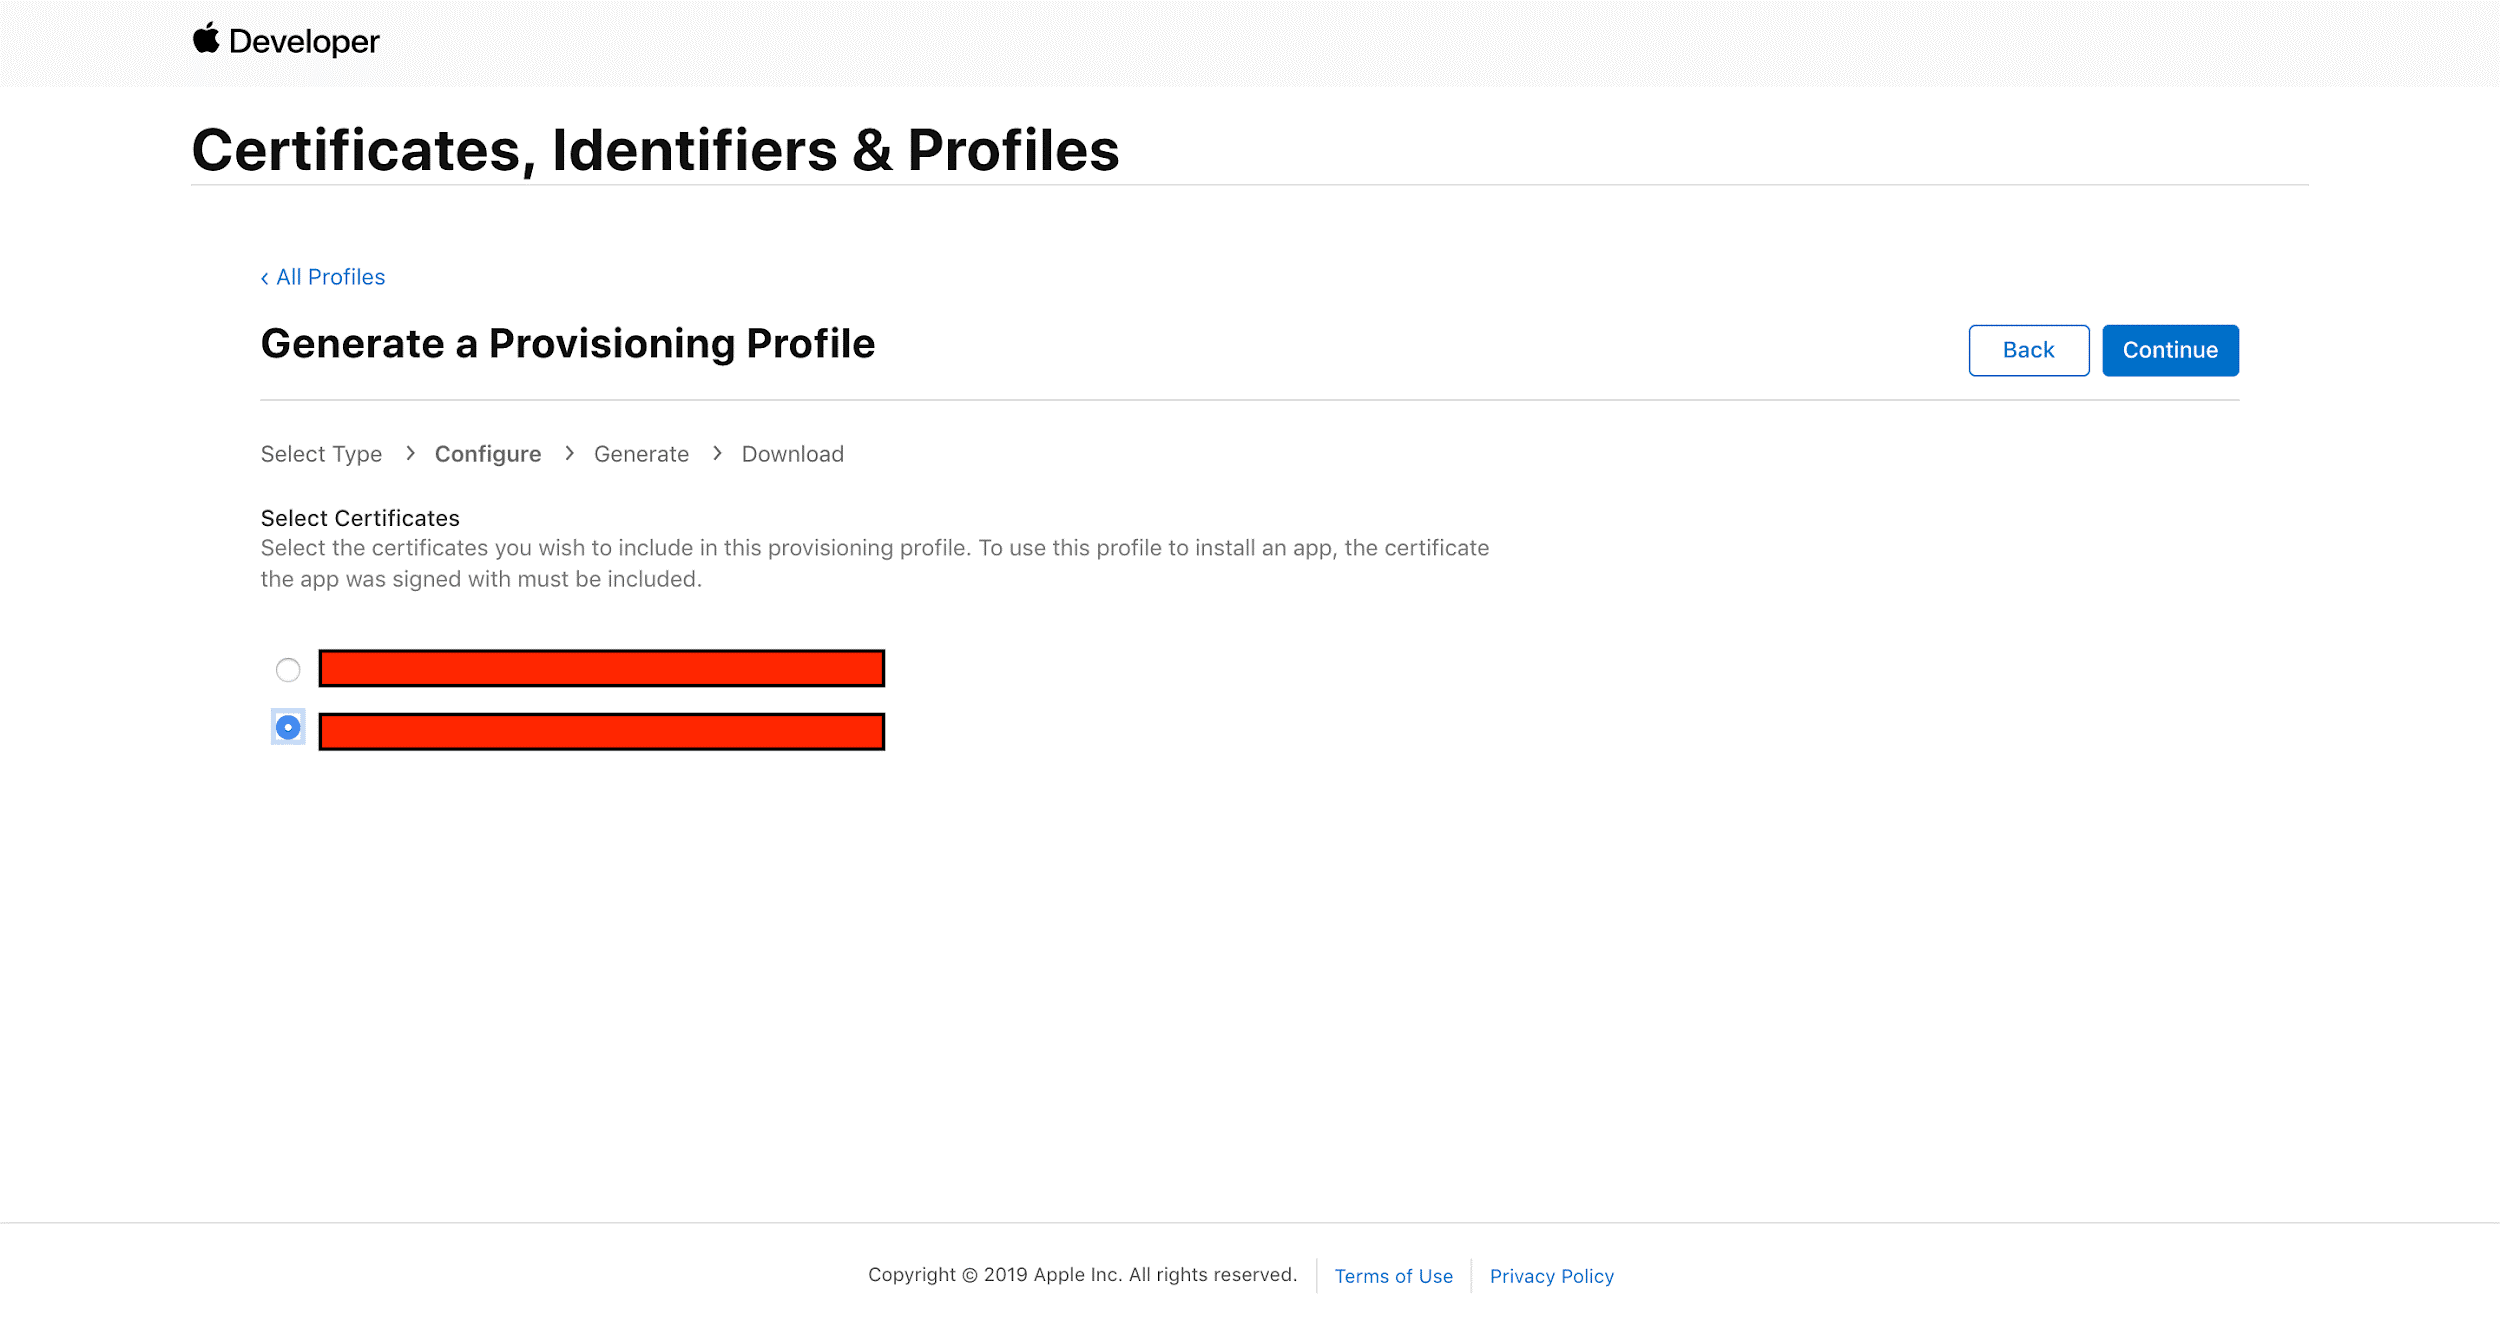The height and width of the screenshot is (1328, 2500).
Task: Select the first certificate radio button
Action: [286, 668]
